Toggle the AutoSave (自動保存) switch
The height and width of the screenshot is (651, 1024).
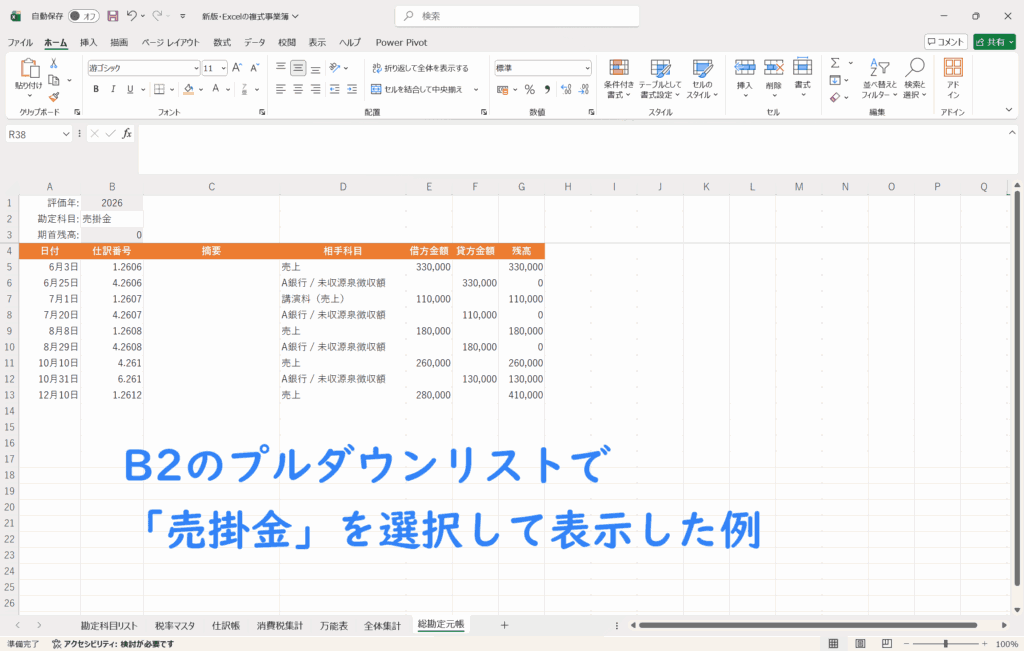point(83,16)
